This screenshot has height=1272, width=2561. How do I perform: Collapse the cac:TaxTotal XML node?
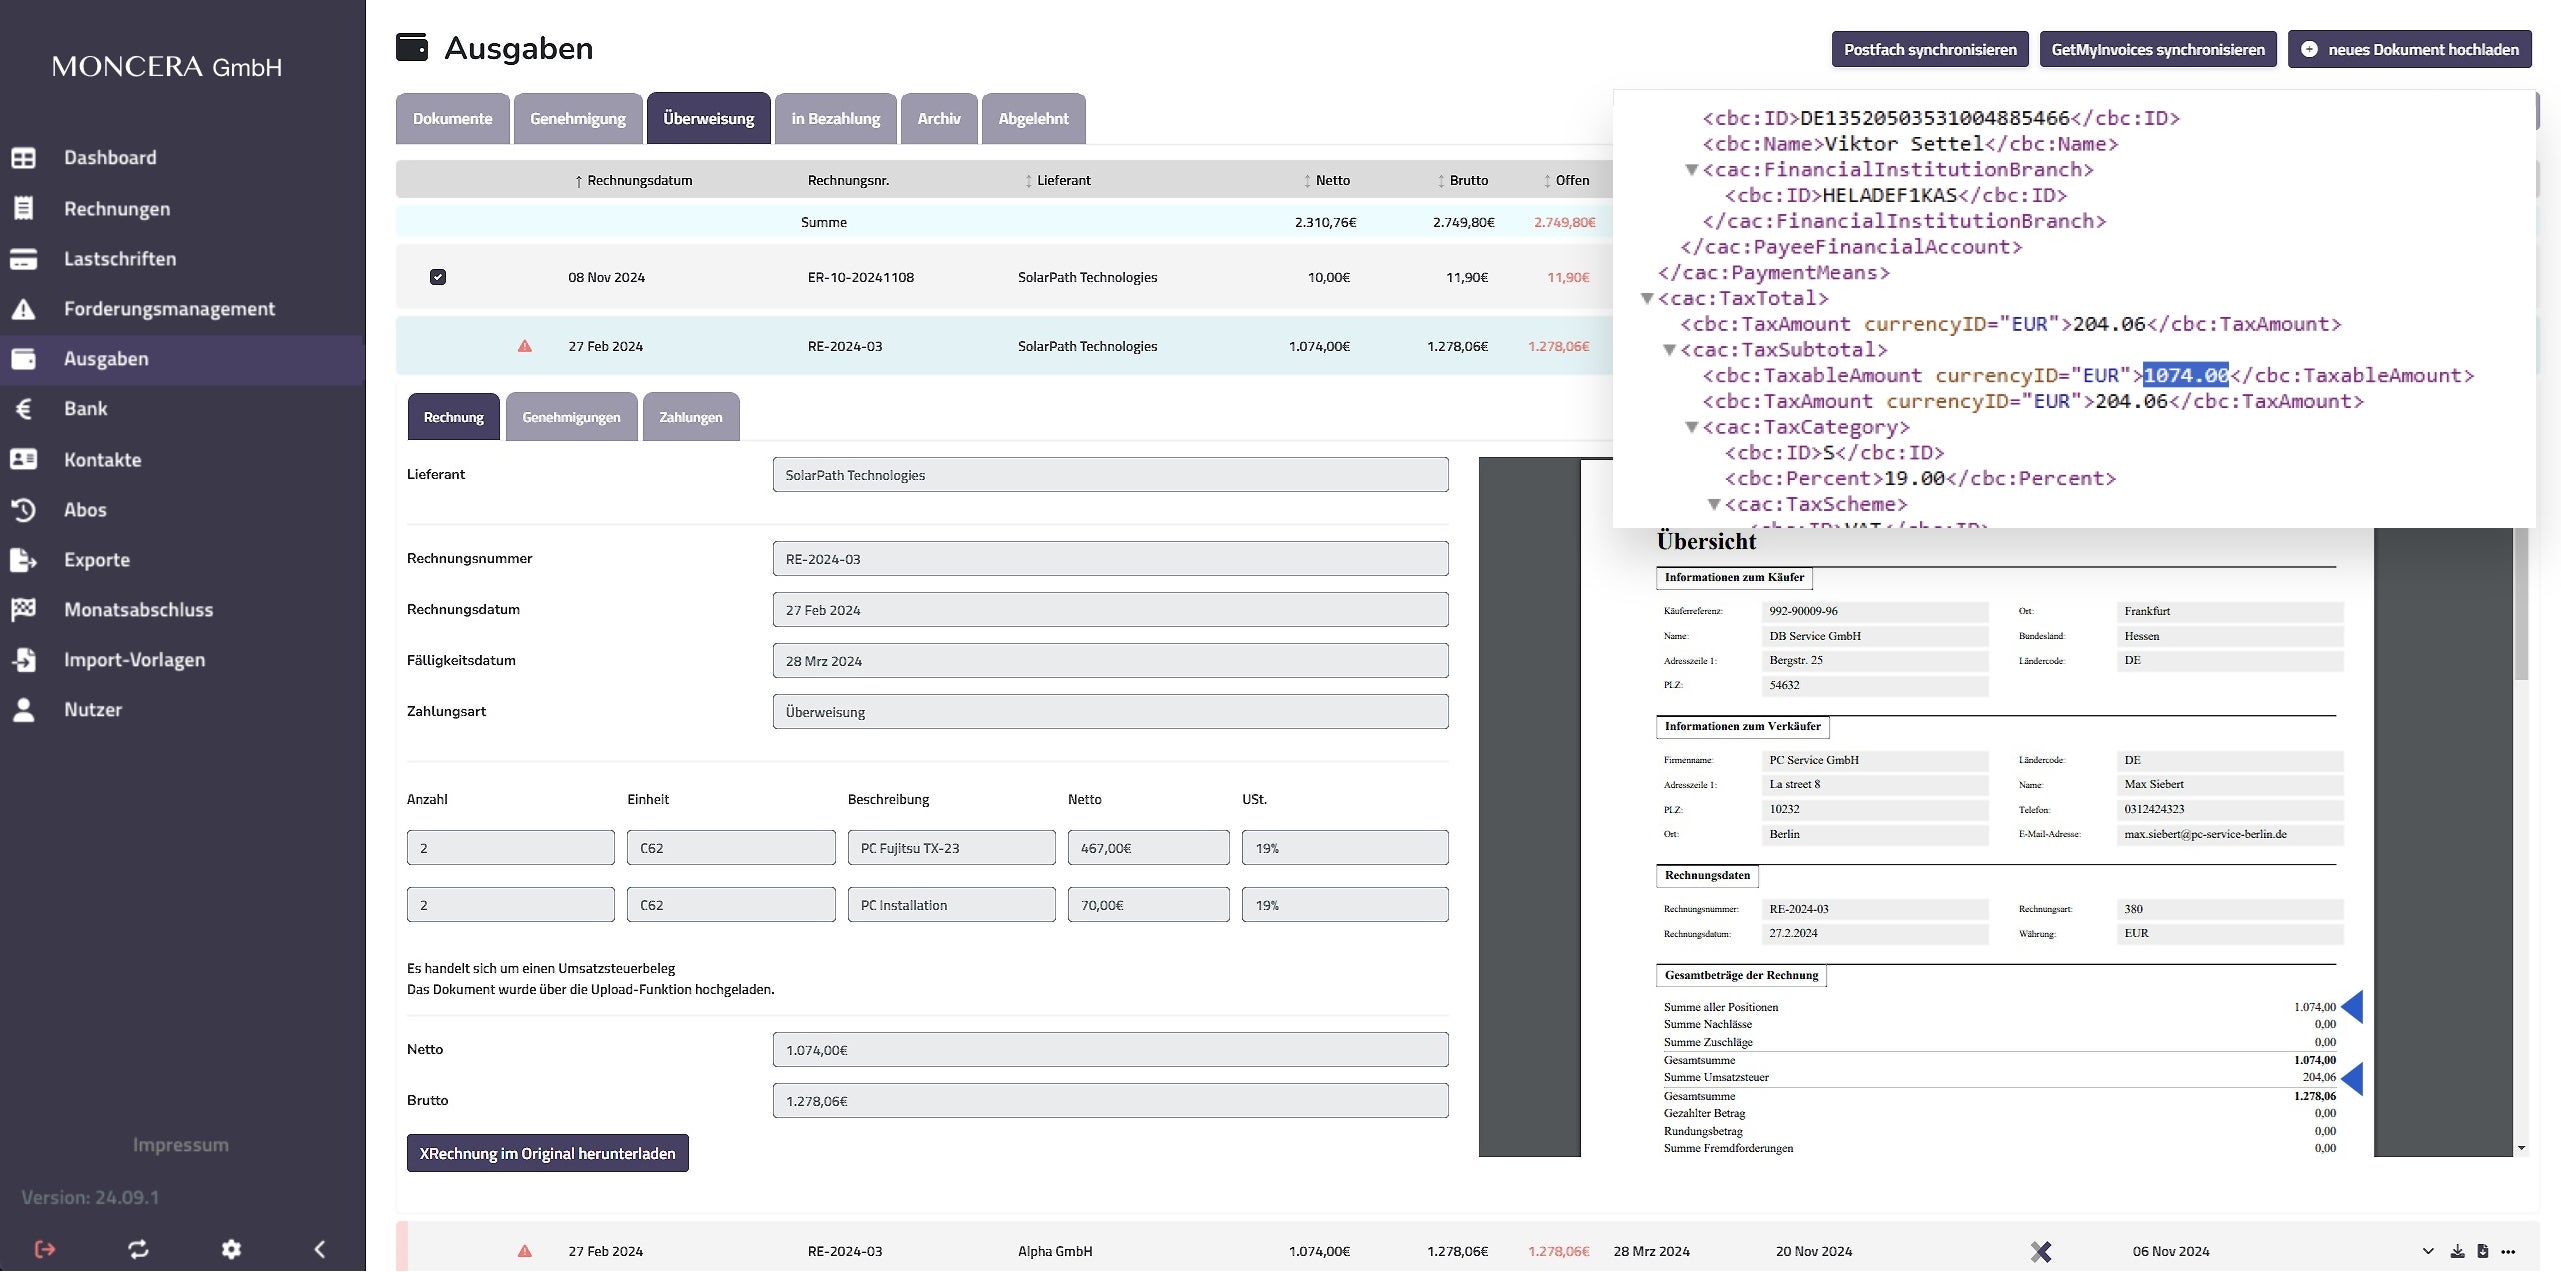click(1647, 298)
